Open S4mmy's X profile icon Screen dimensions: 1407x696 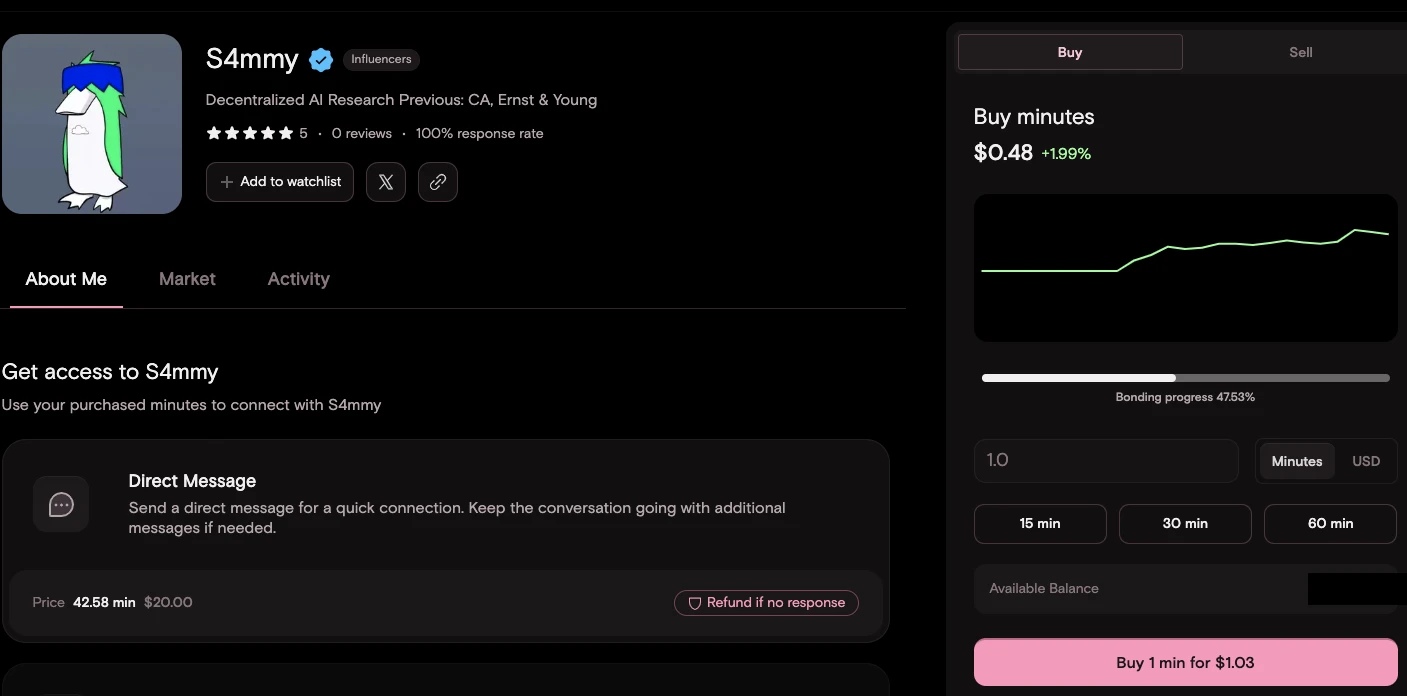tap(386, 182)
